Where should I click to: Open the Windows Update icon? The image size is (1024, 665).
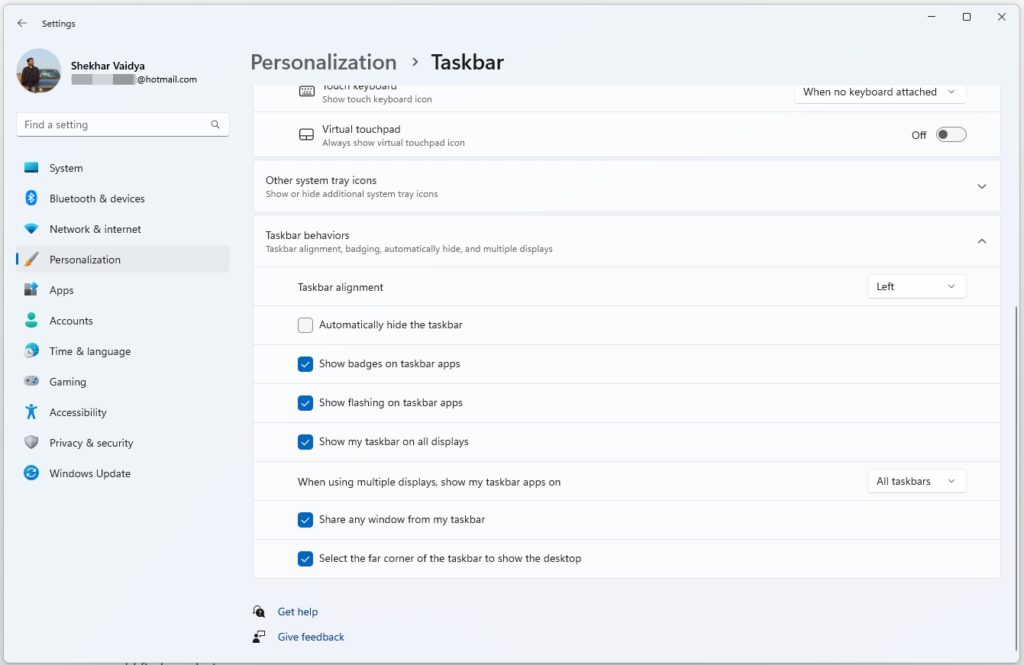(x=31, y=473)
